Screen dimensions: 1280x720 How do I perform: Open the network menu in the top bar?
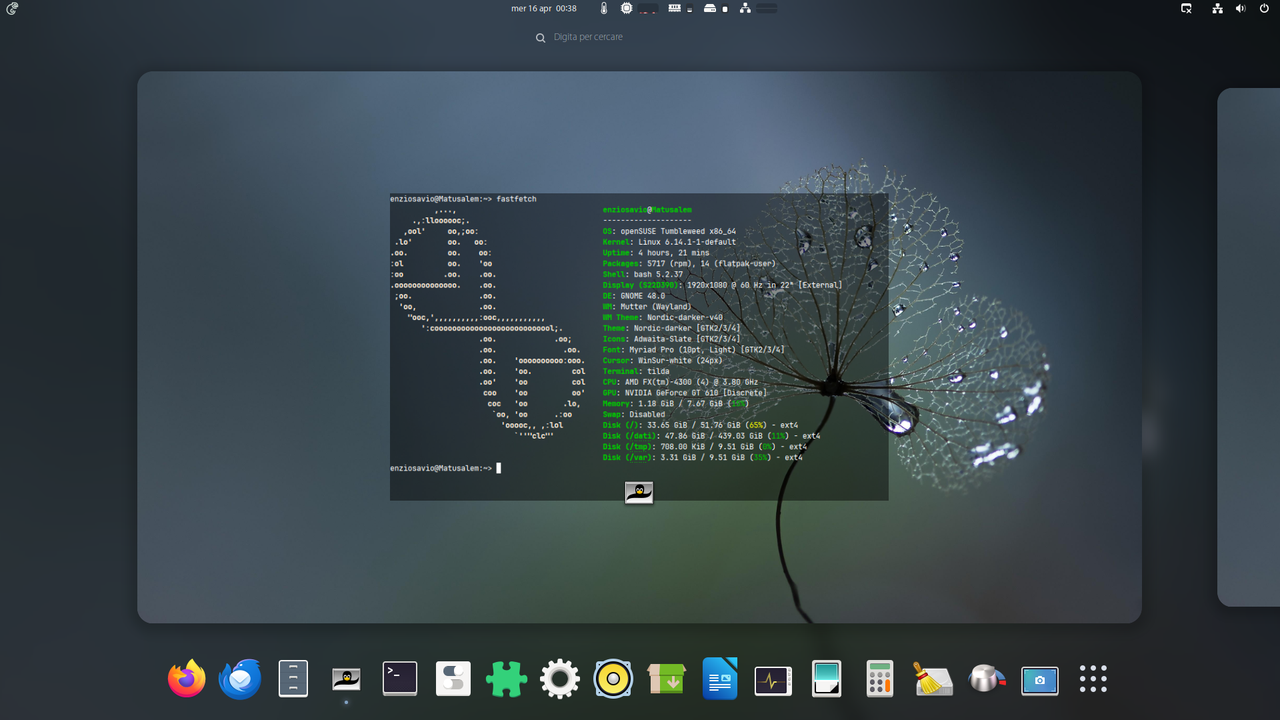[1216, 8]
